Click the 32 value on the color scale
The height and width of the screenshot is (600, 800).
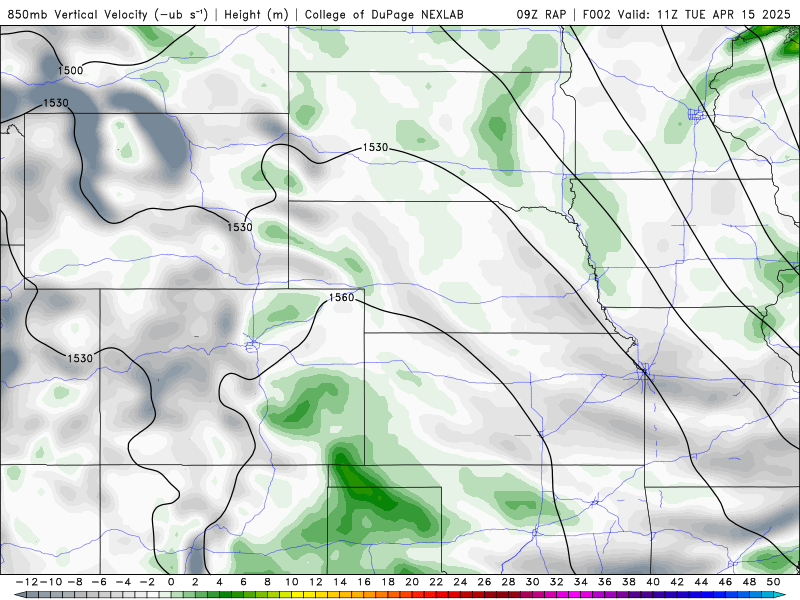coord(557,582)
